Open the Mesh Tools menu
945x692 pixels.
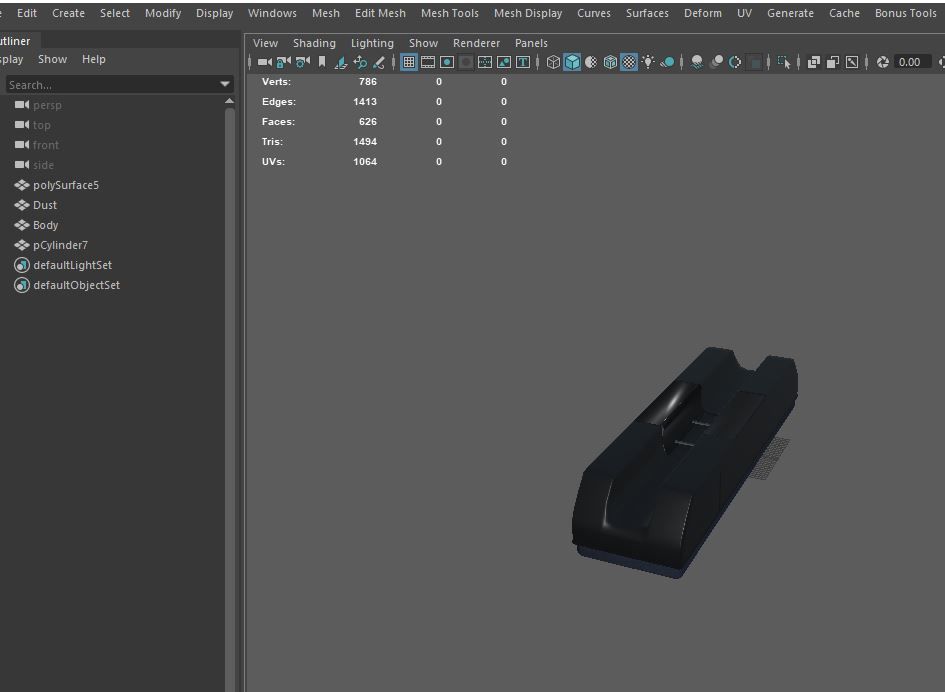pyautogui.click(x=450, y=13)
